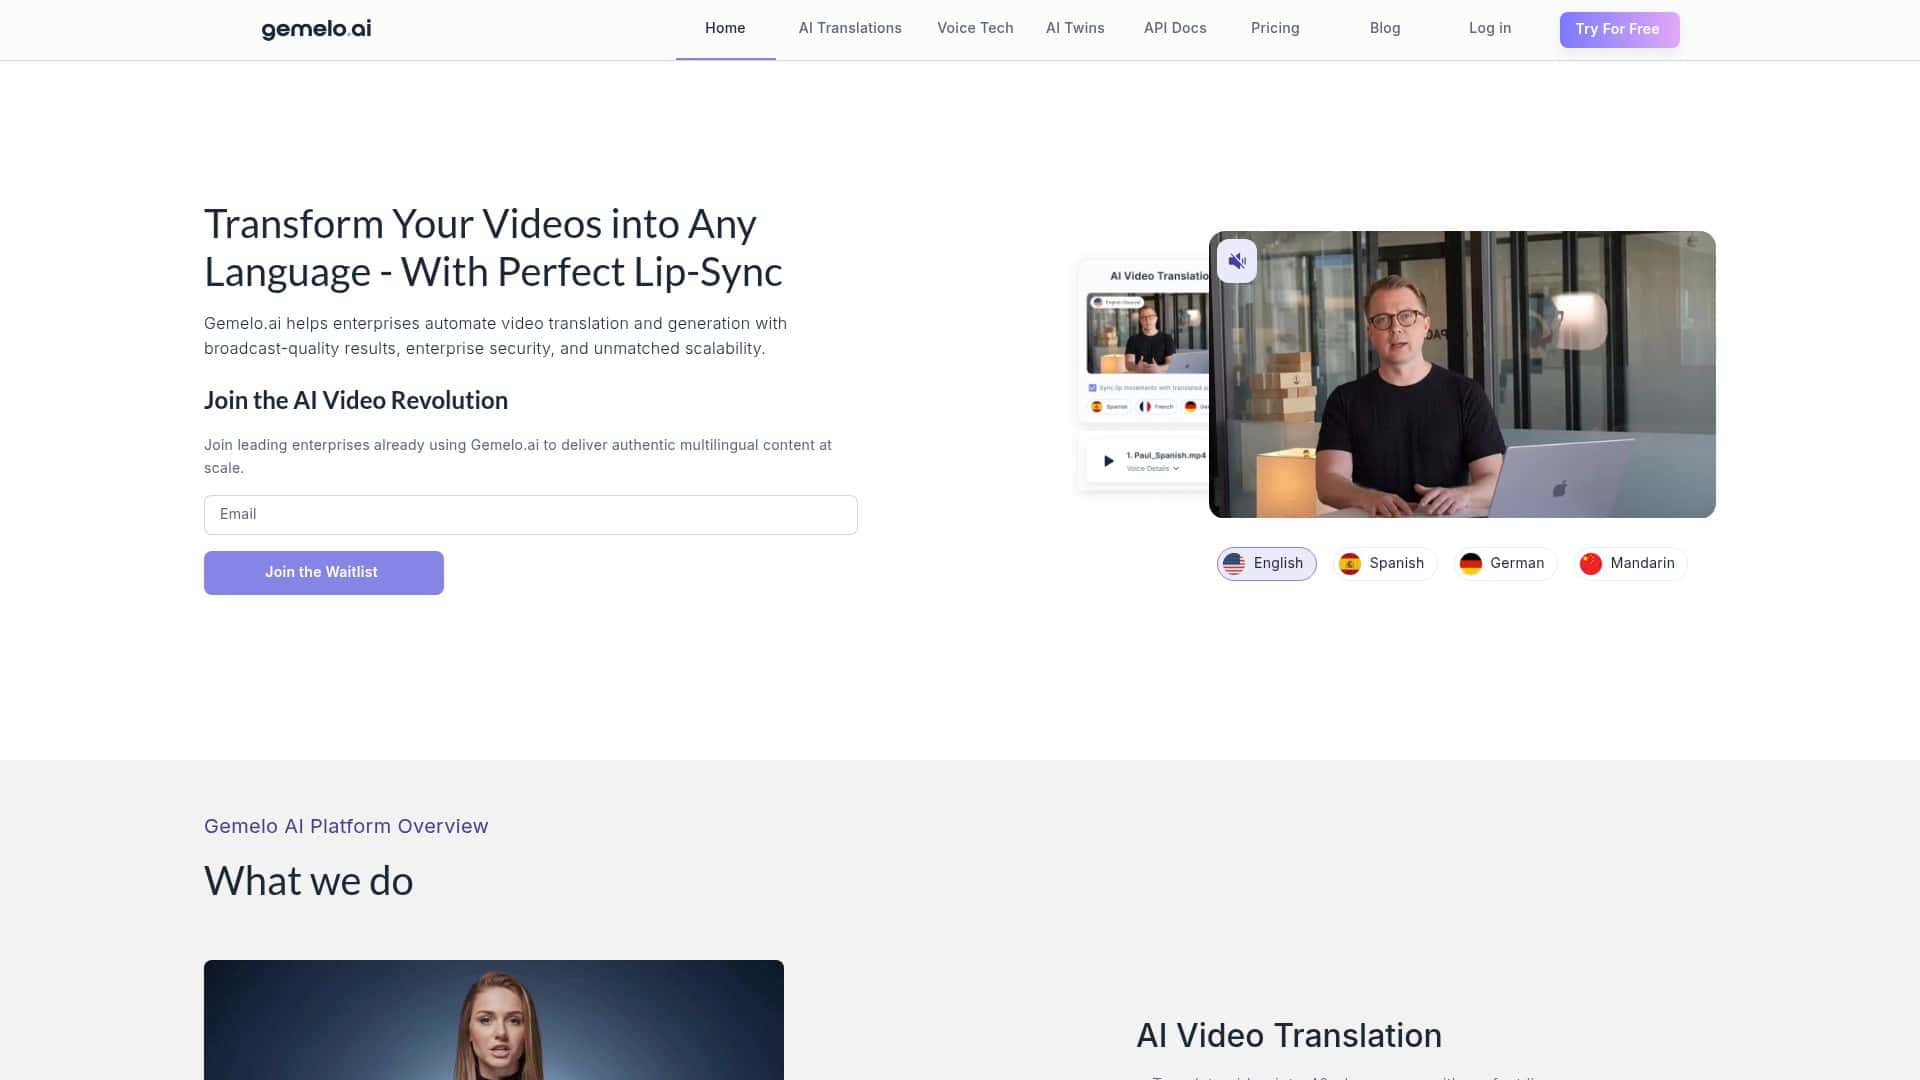Click the Join the Waitlist button
The height and width of the screenshot is (1080, 1920).
(323, 573)
